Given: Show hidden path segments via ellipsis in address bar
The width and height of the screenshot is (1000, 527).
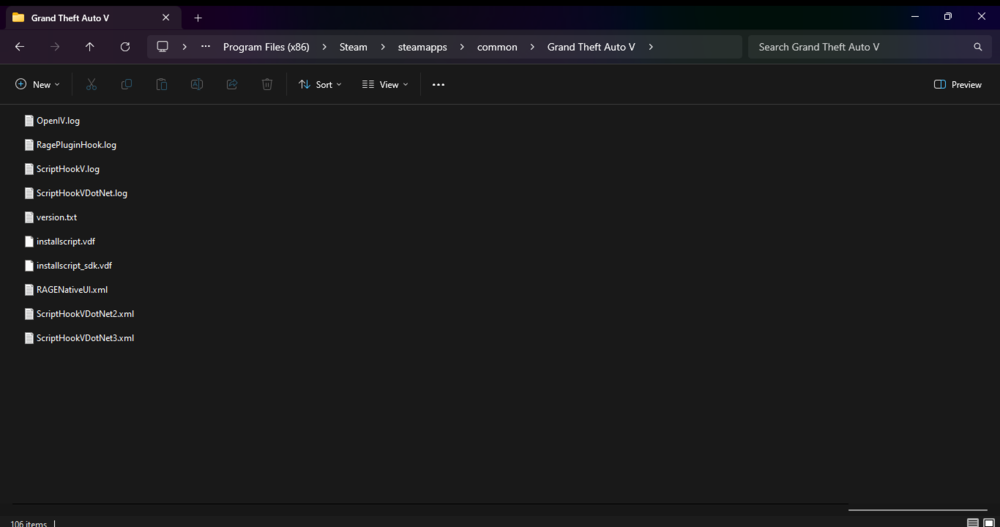Looking at the screenshot, I should 205,47.
